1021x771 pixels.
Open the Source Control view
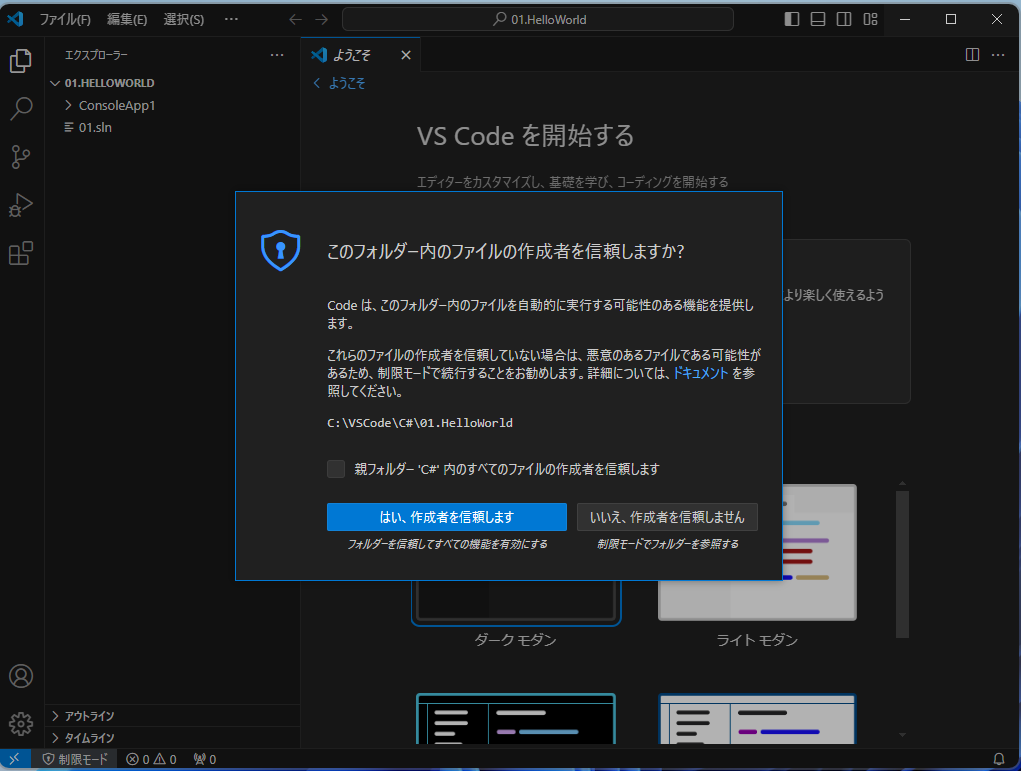pos(21,157)
